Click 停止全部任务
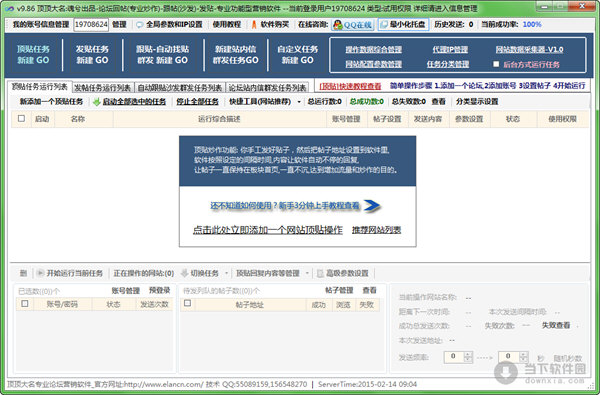Viewport: 600px width, 395px height. (x=197, y=102)
